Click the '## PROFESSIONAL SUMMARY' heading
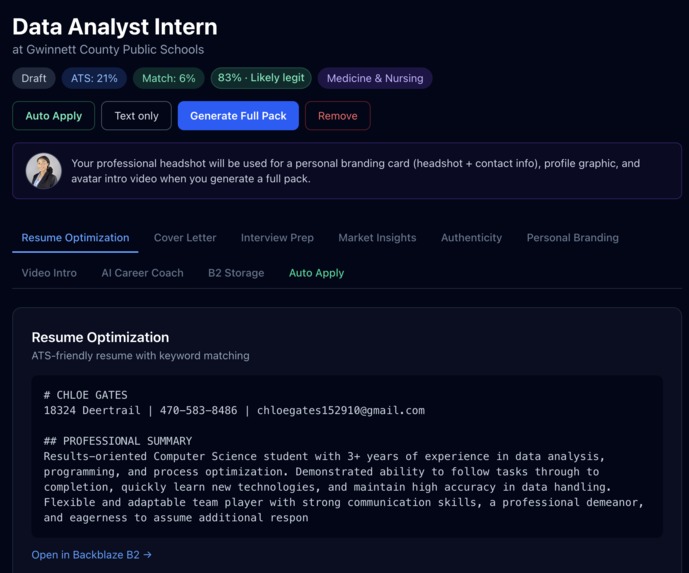 [118, 441]
